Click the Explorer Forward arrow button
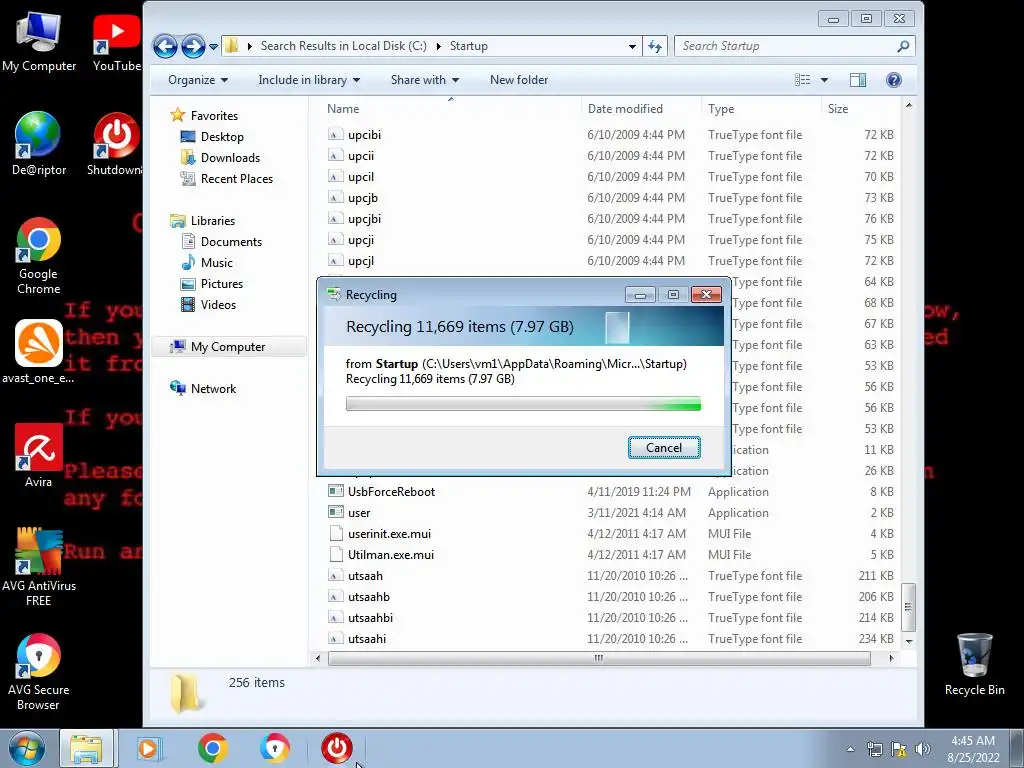The image size is (1024, 768). (193, 46)
